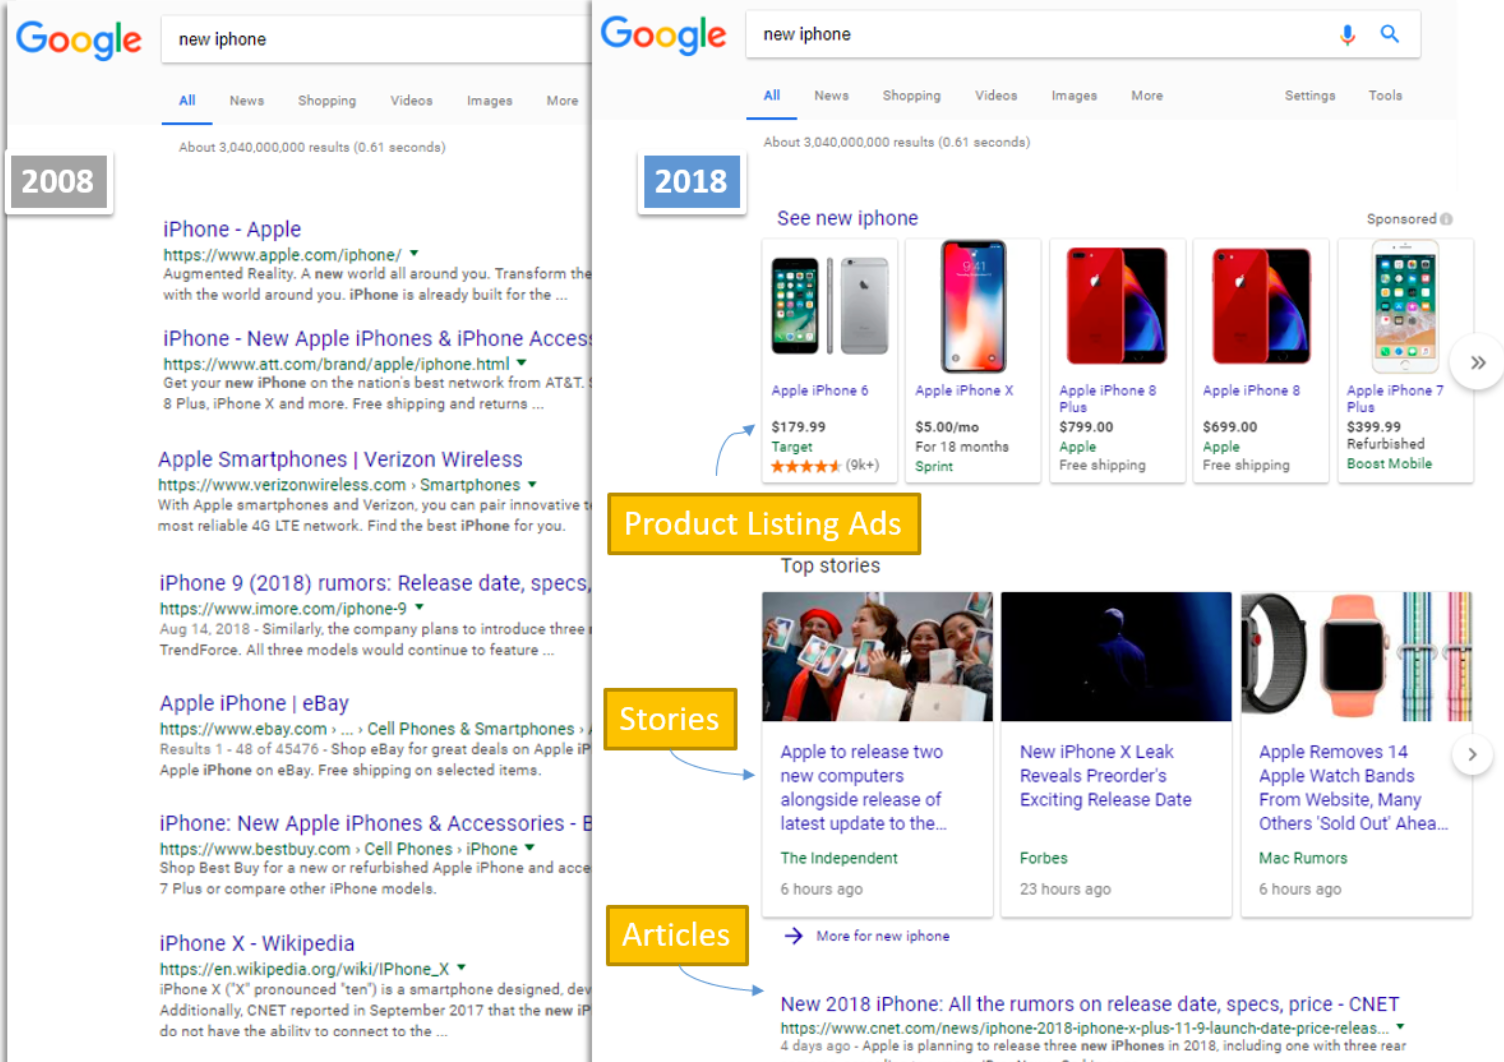Click red iPhone 8 $699.00 product image
Viewport: 1504px width, 1062px height.
pos(1261,306)
